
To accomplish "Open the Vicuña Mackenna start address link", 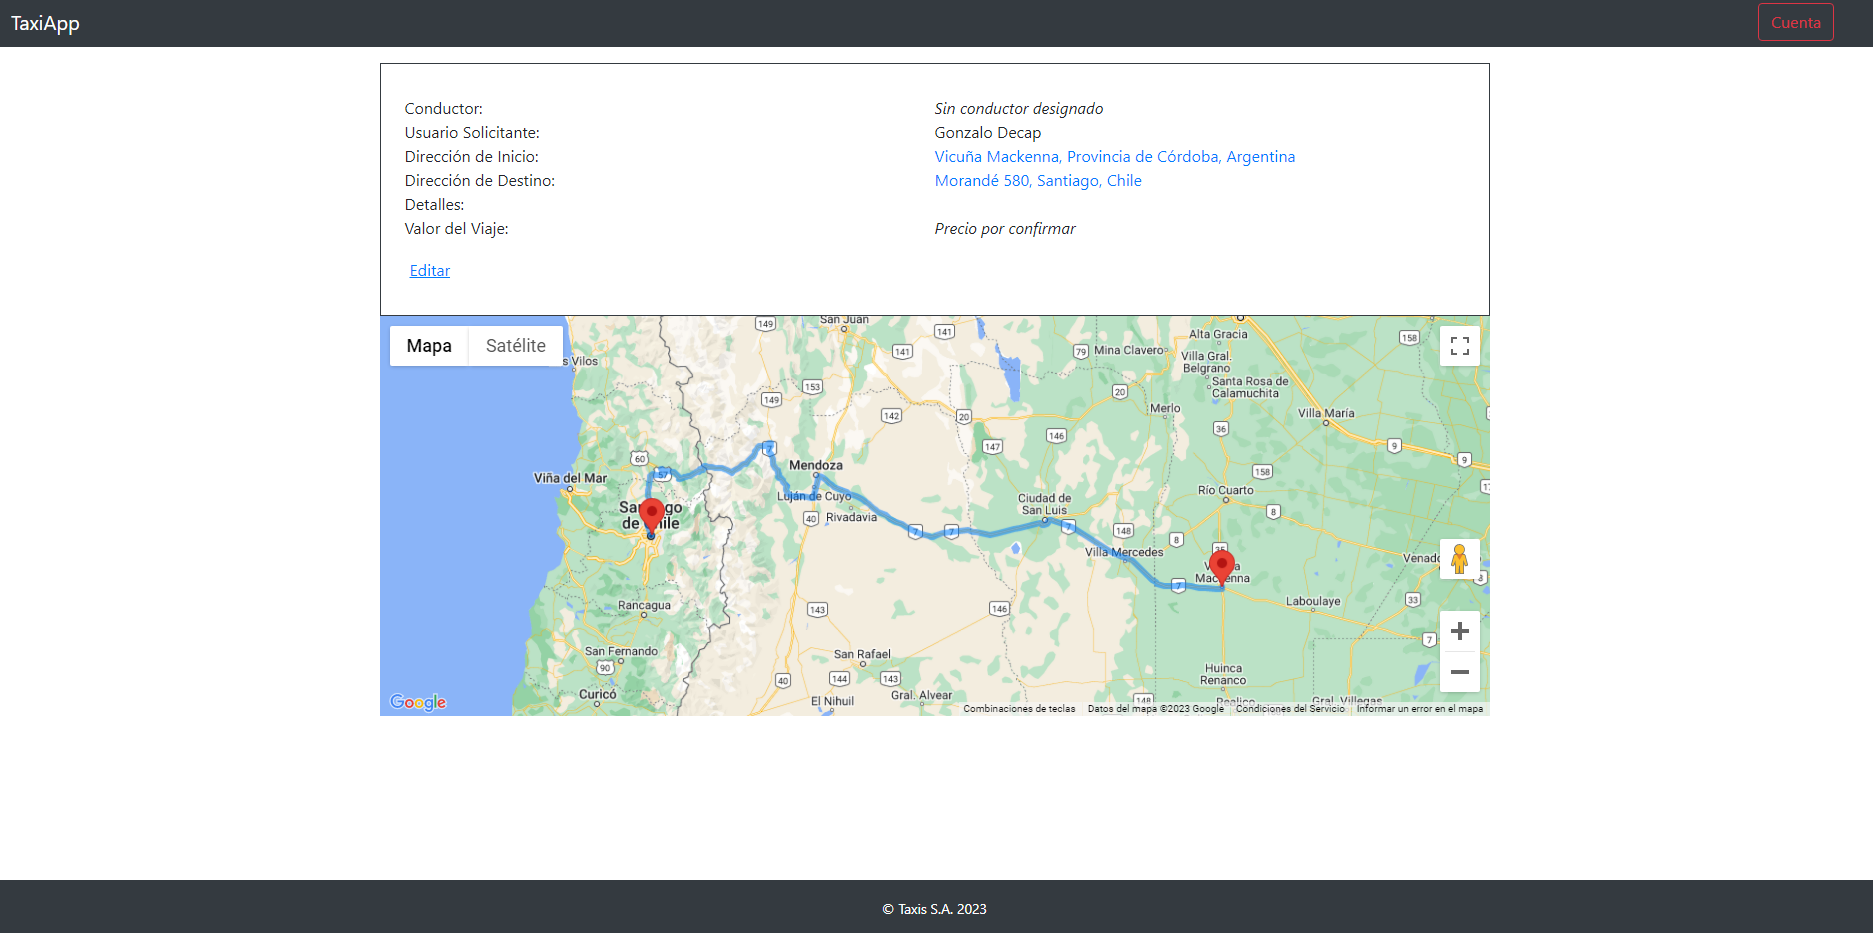I will 1114,156.
